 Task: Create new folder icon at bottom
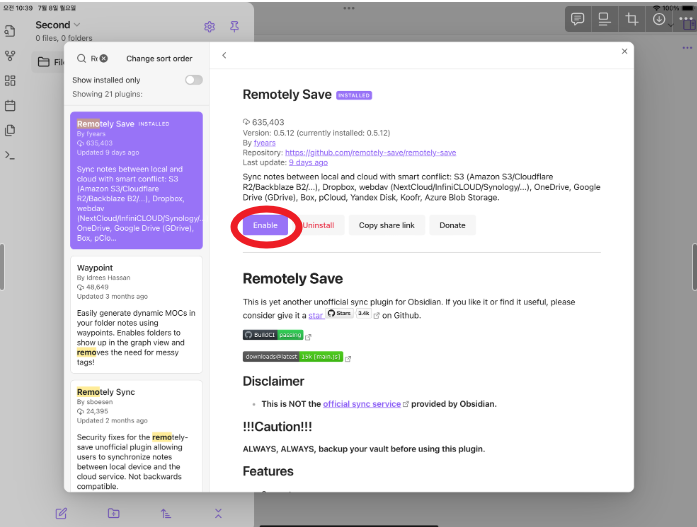pyautogui.click(x=113, y=513)
